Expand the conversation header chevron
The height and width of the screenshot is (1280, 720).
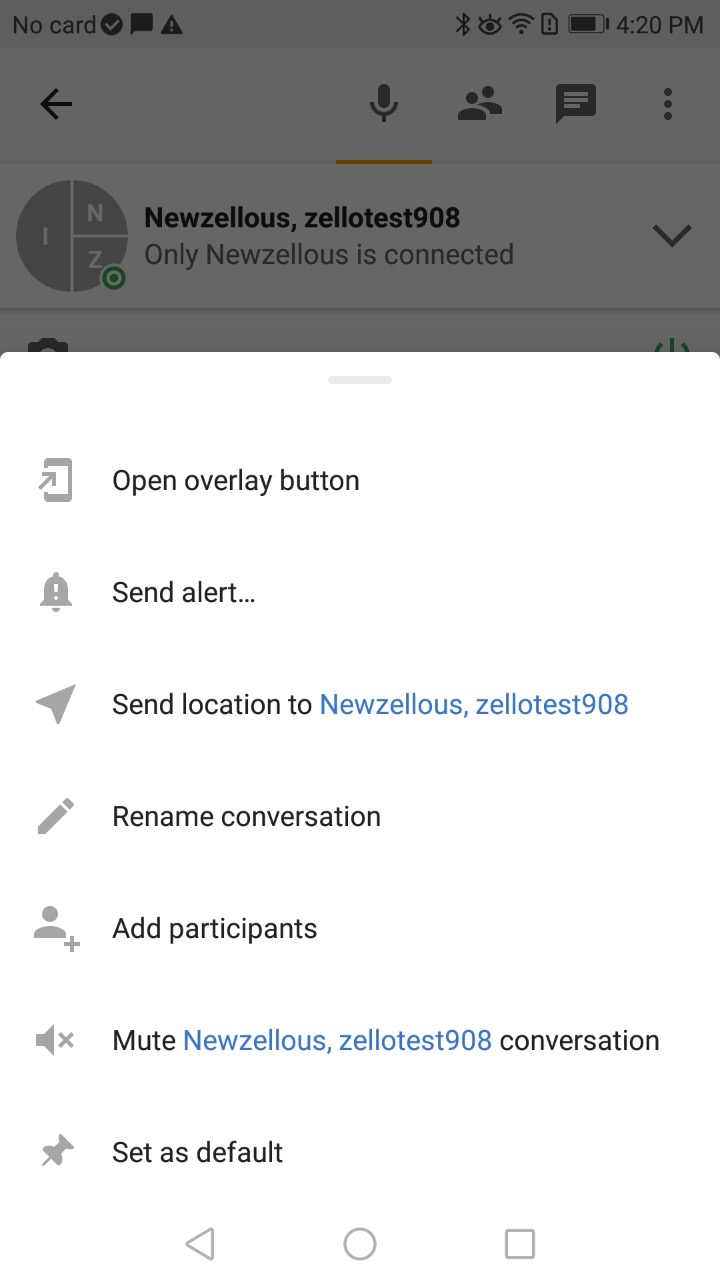(672, 236)
